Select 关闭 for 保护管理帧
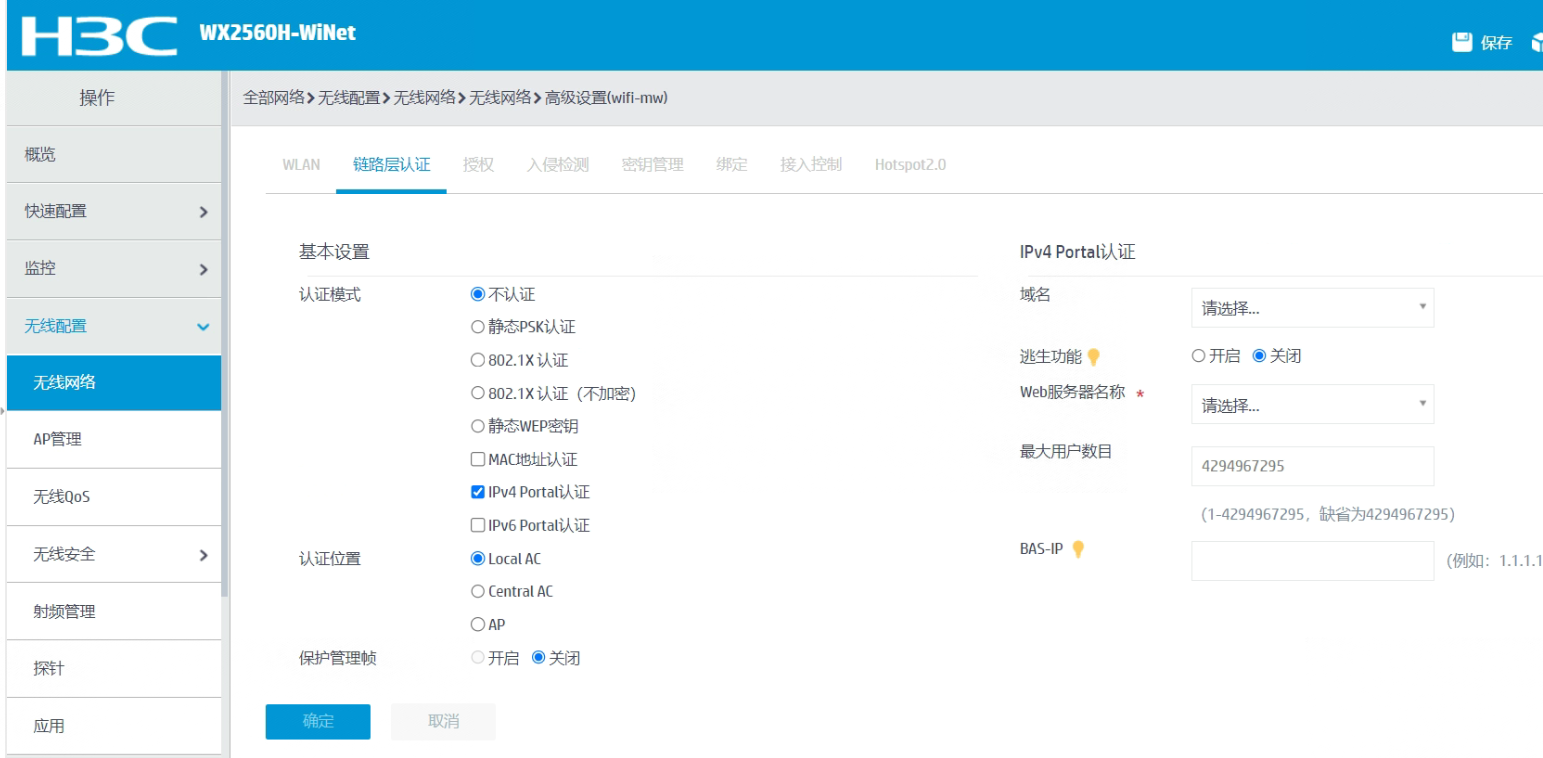This screenshot has width=1543, height=758. coord(538,658)
